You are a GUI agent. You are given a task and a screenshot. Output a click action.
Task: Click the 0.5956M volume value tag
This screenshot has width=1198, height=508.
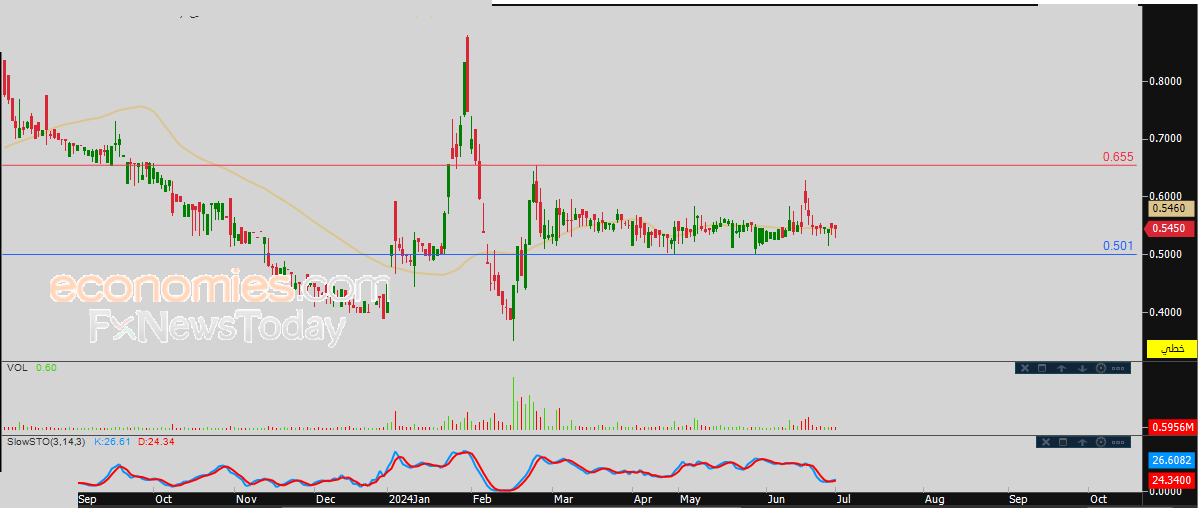tap(1171, 428)
